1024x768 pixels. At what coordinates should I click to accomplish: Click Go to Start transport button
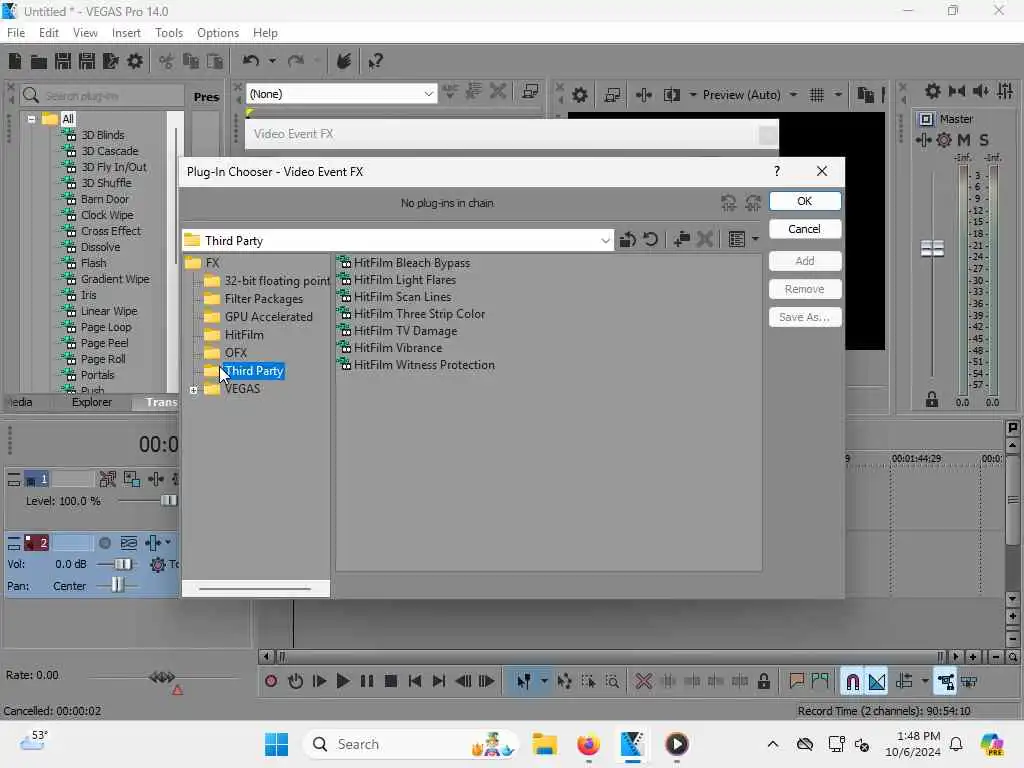pyautogui.click(x=415, y=681)
